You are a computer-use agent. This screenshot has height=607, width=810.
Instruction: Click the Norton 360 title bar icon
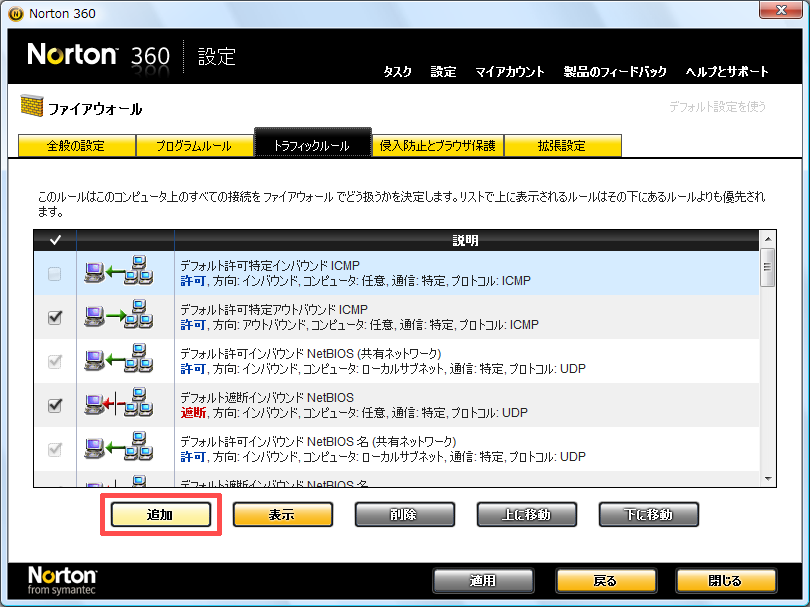(x=14, y=13)
